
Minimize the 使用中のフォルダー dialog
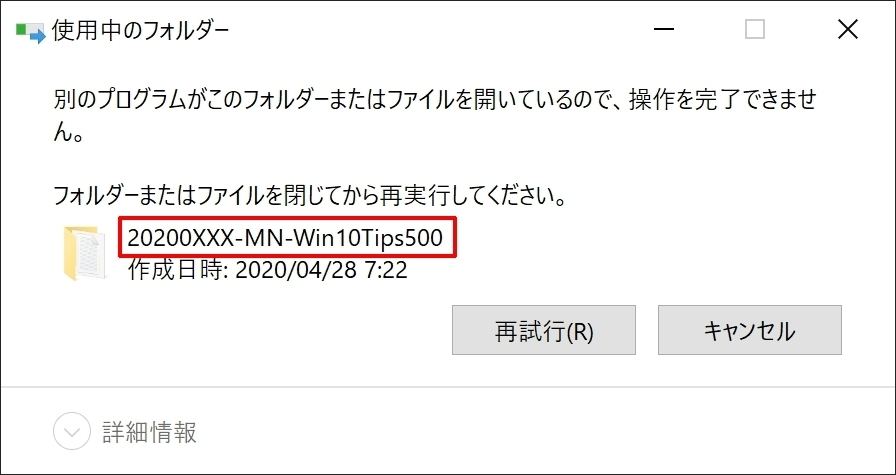click(664, 30)
